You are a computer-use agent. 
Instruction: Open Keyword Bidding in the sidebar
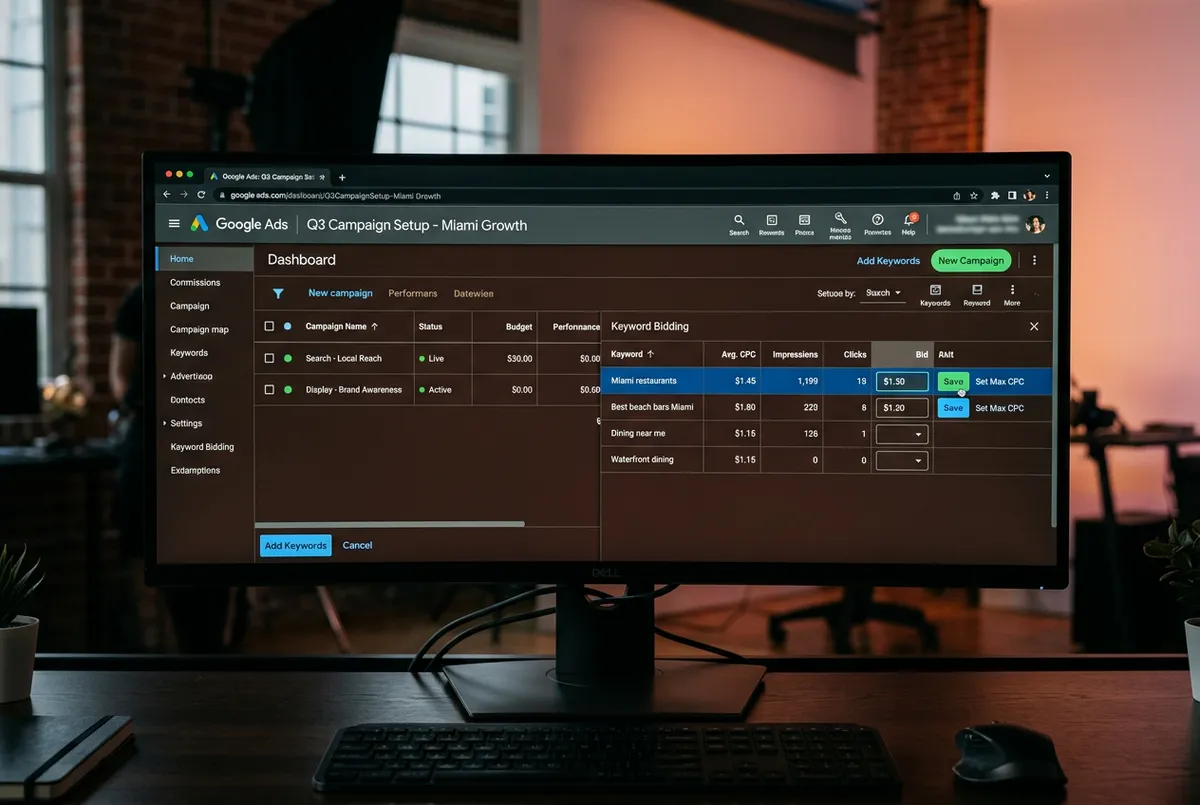click(x=202, y=447)
